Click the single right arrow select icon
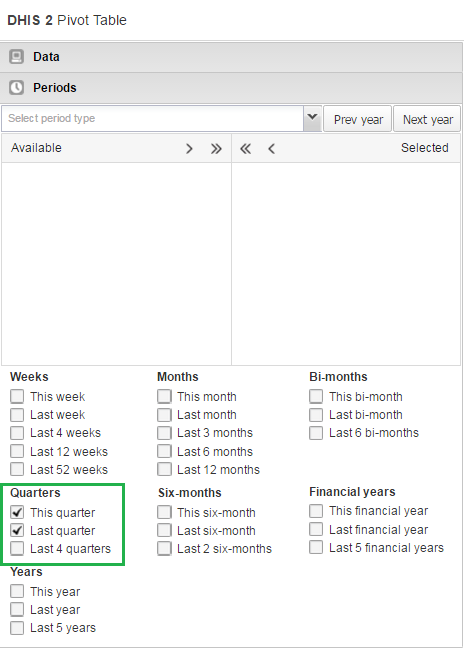The image size is (464, 648). (189, 148)
